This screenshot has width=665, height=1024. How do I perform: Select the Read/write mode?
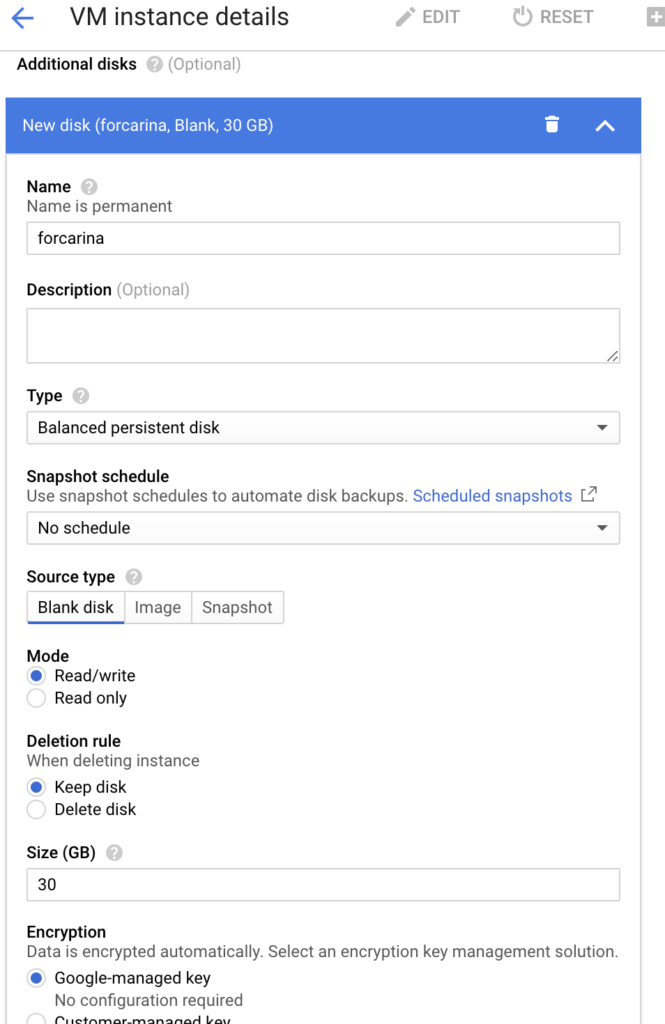37,676
